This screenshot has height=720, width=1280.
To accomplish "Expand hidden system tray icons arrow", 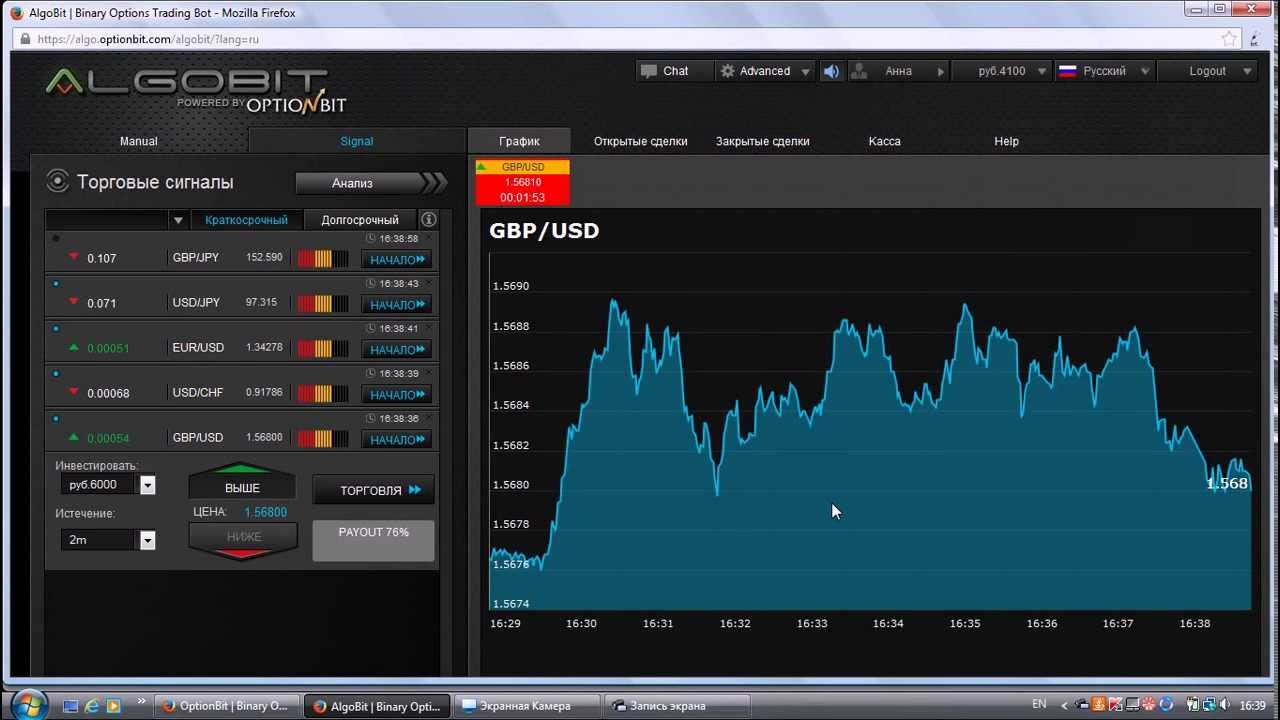I will (1064, 706).
